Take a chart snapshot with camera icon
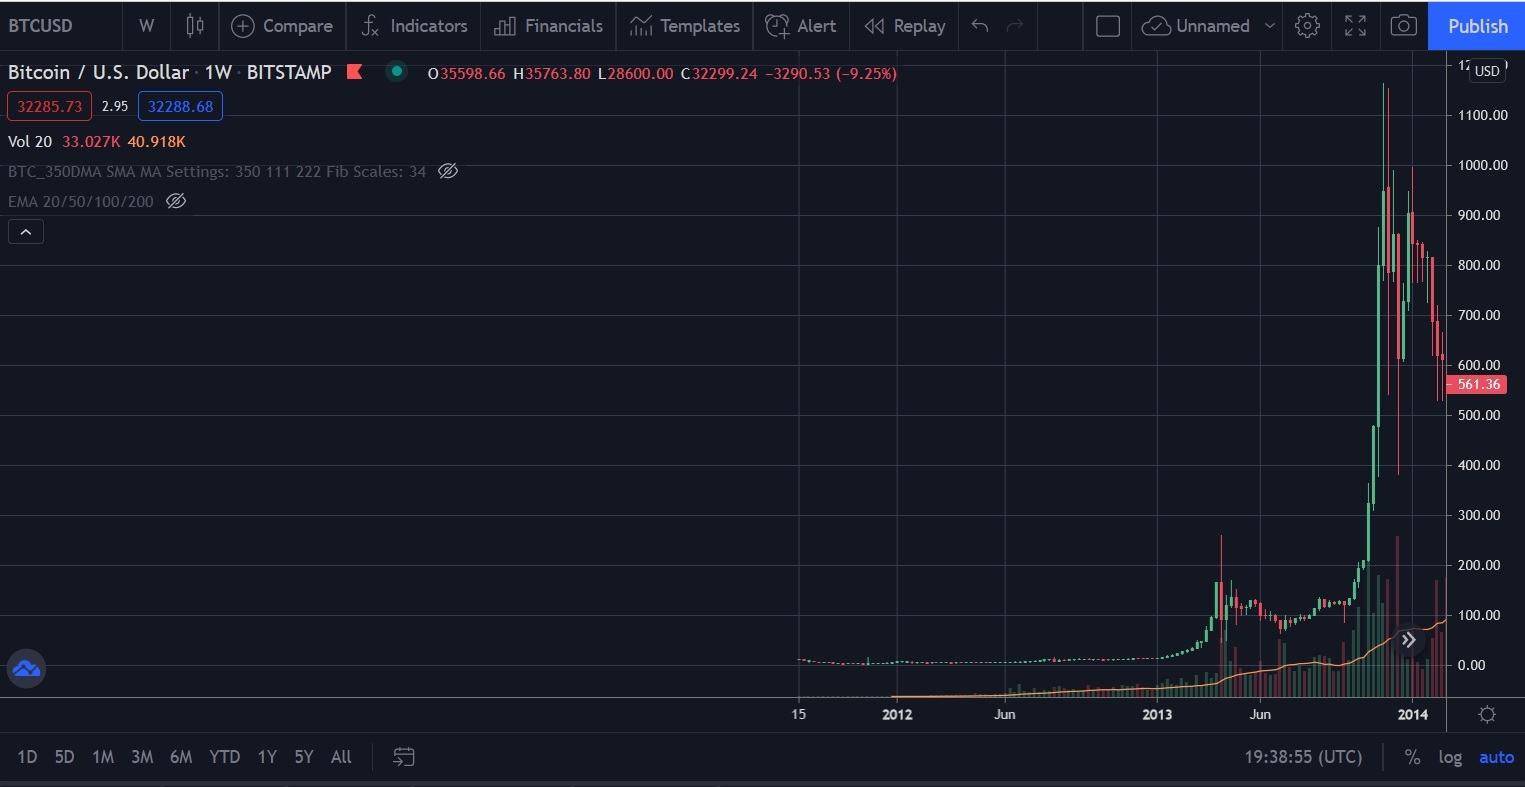This screenshot has height=787, width=1525. click(x=1403, y=26)
